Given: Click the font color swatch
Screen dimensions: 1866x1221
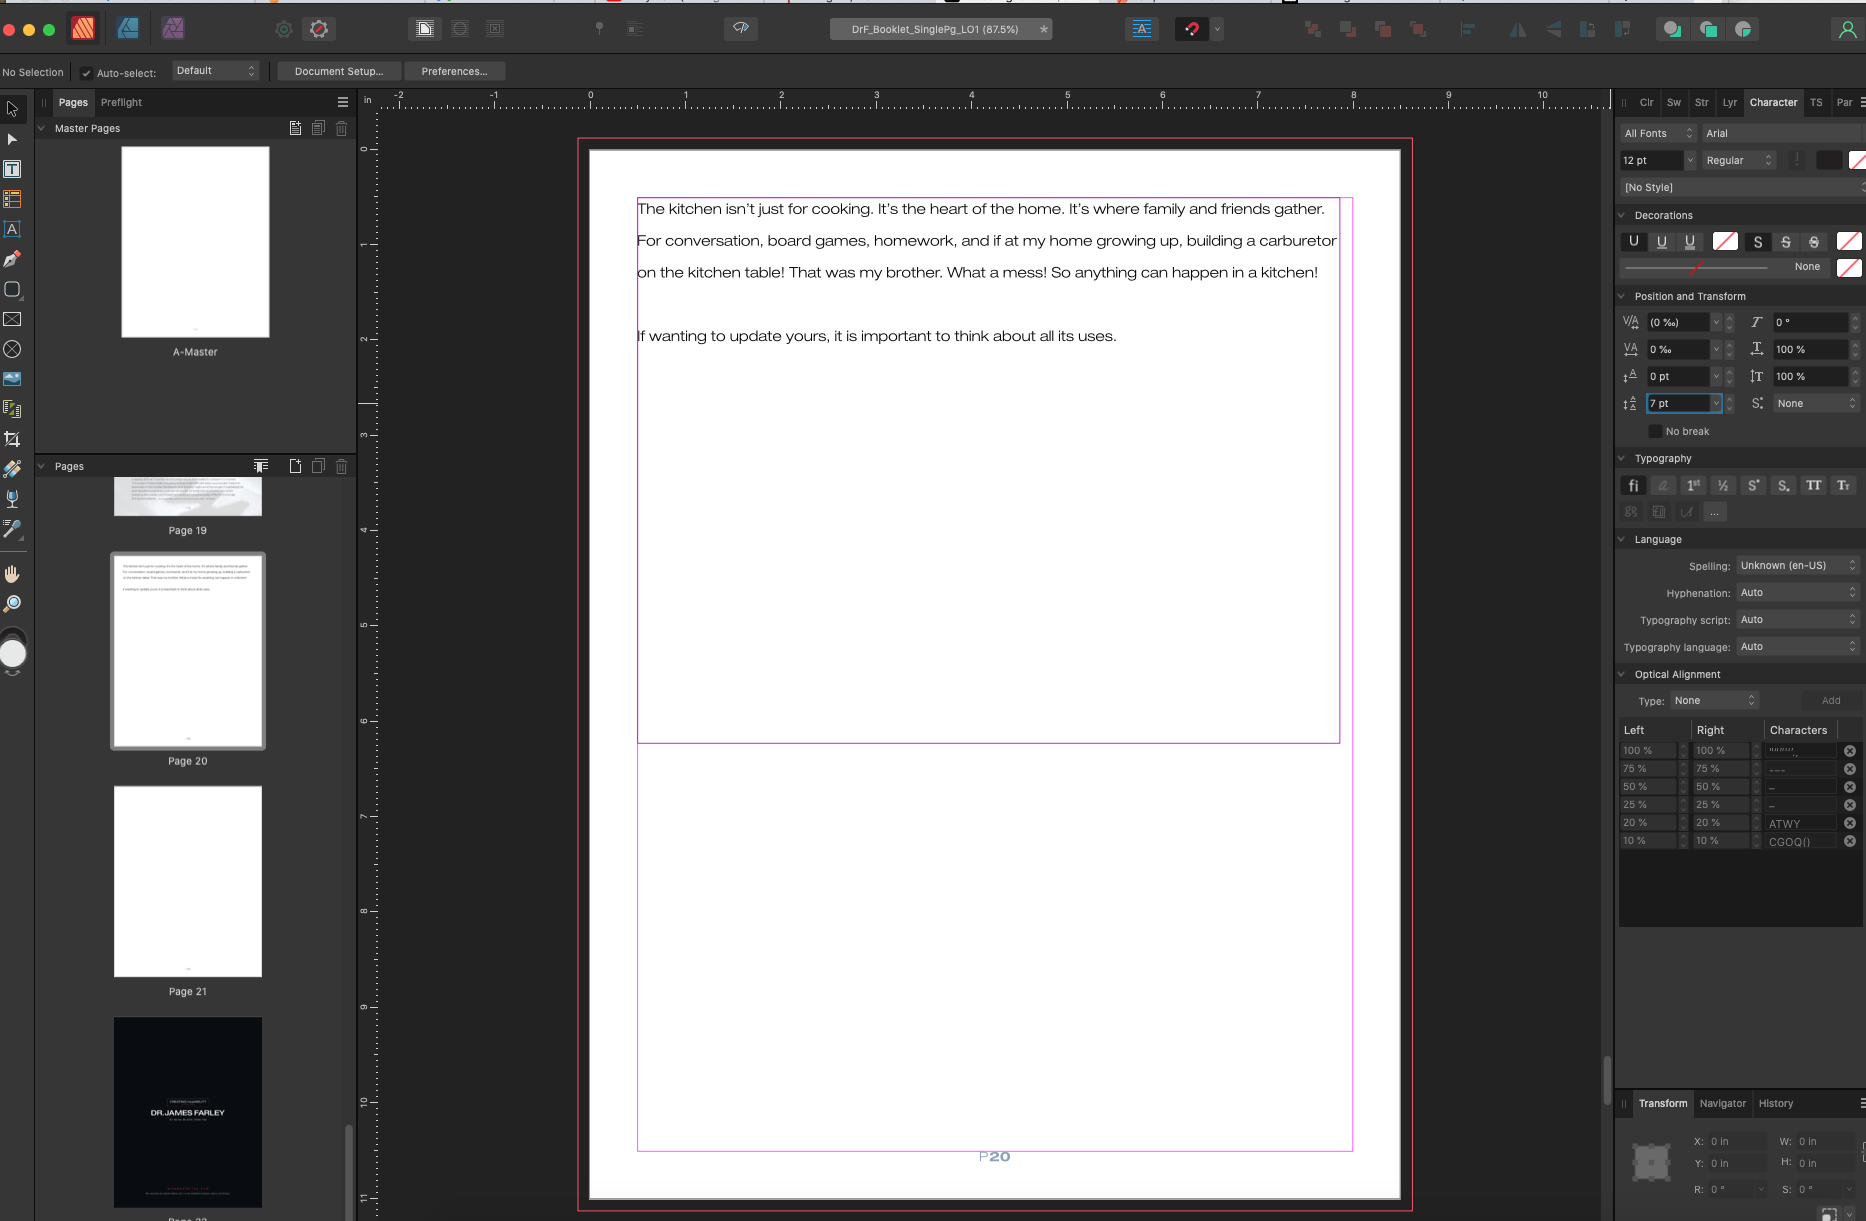Looking at the screenshot, I should (x=1831, y=160).
